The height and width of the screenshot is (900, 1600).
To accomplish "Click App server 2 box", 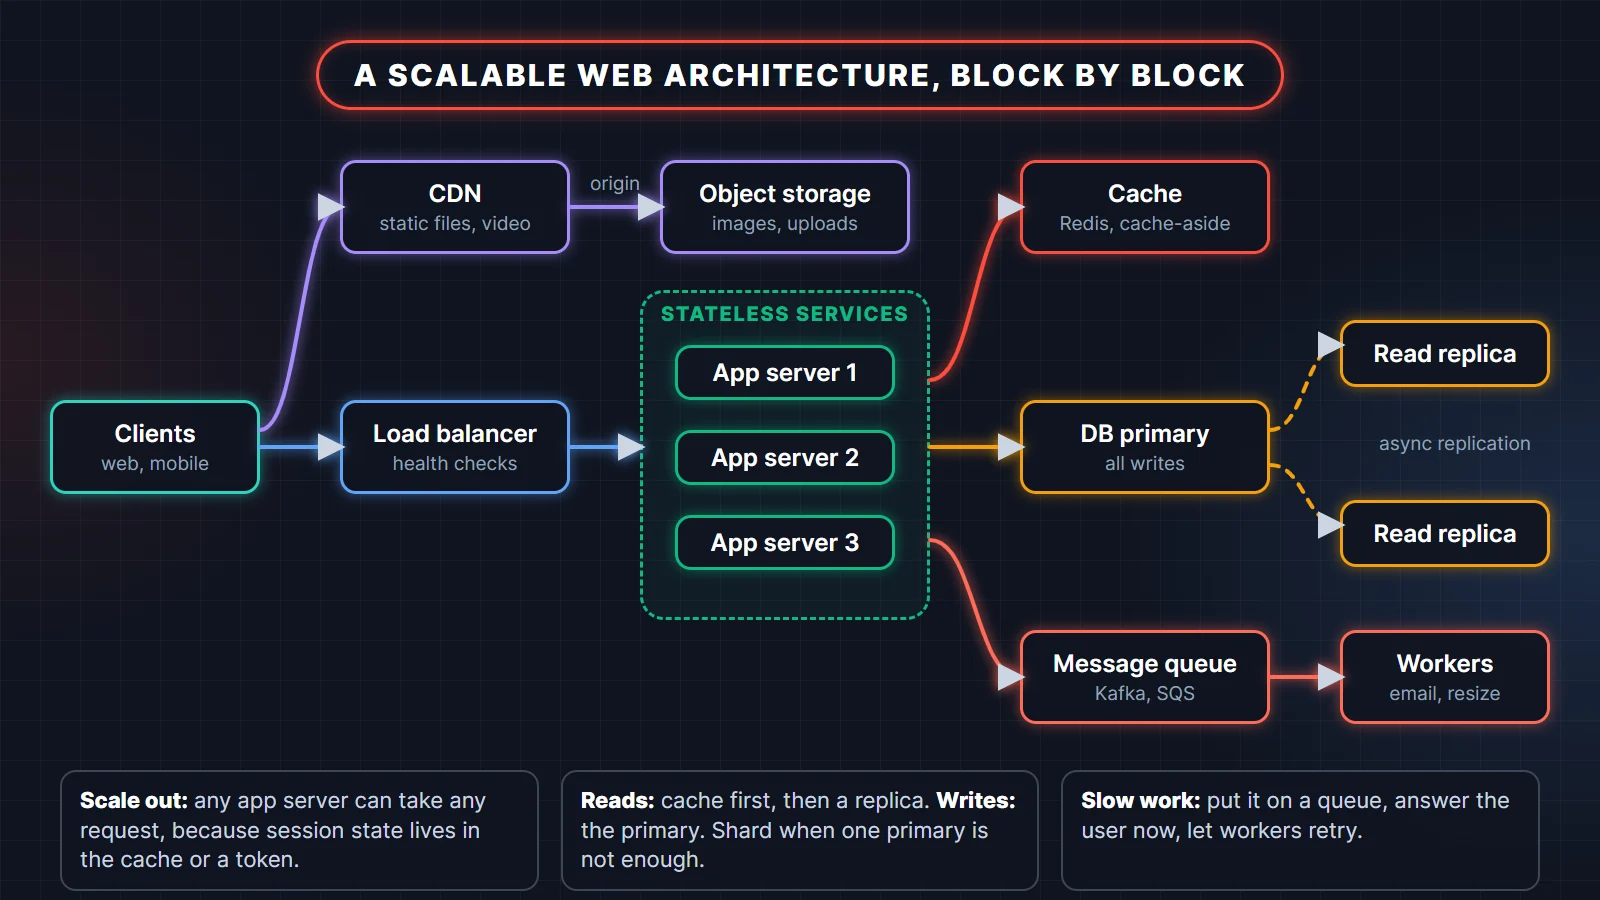I will 785,457.
